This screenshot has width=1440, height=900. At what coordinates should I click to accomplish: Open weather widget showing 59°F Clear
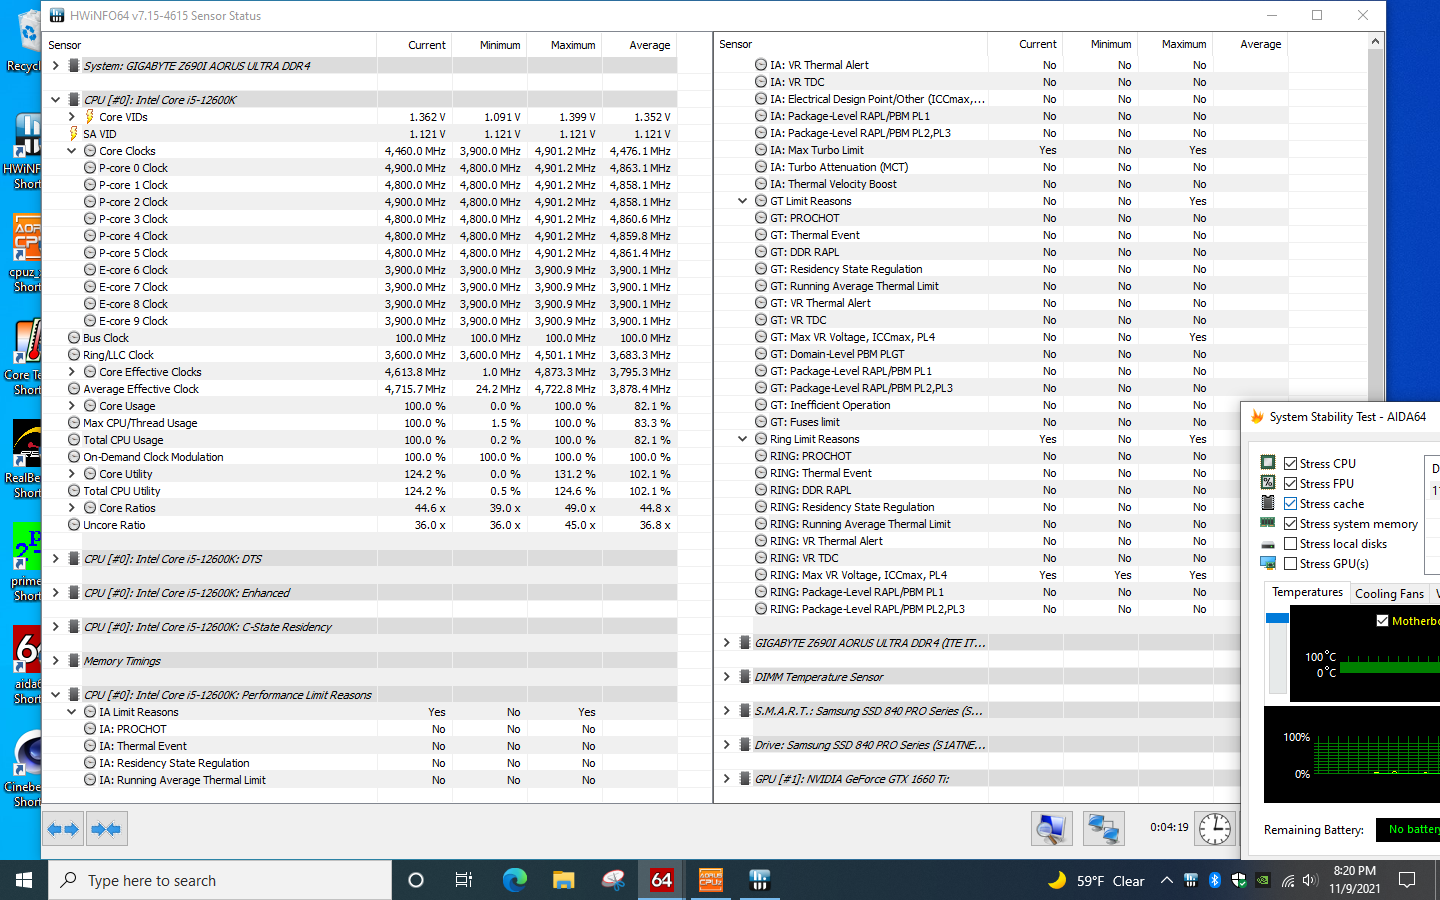[1096, 880]
